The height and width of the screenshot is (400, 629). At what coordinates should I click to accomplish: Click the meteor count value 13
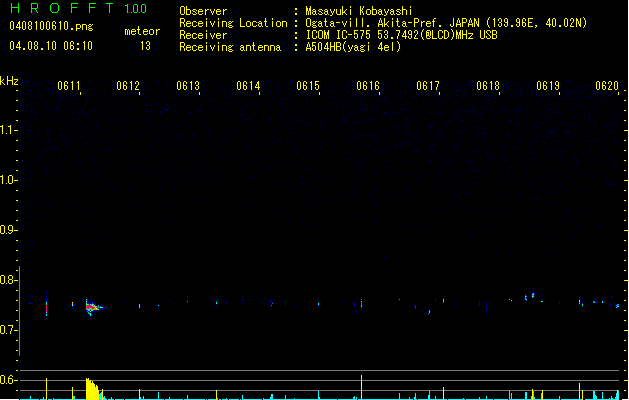click(145, 46)
